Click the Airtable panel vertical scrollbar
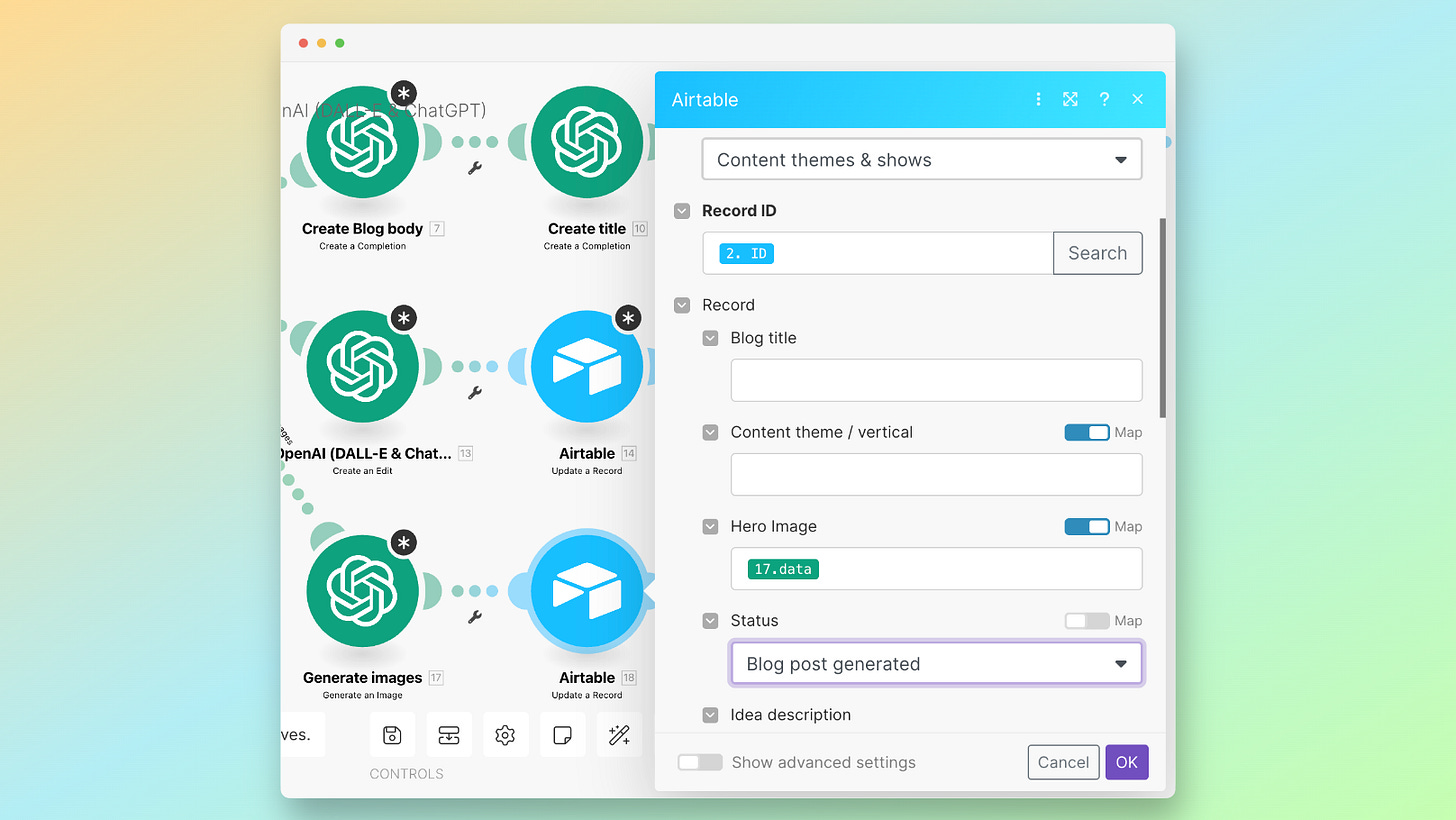Image resolution: width=1456 pixels, height=820 pixels. [x=1162, y=318]
